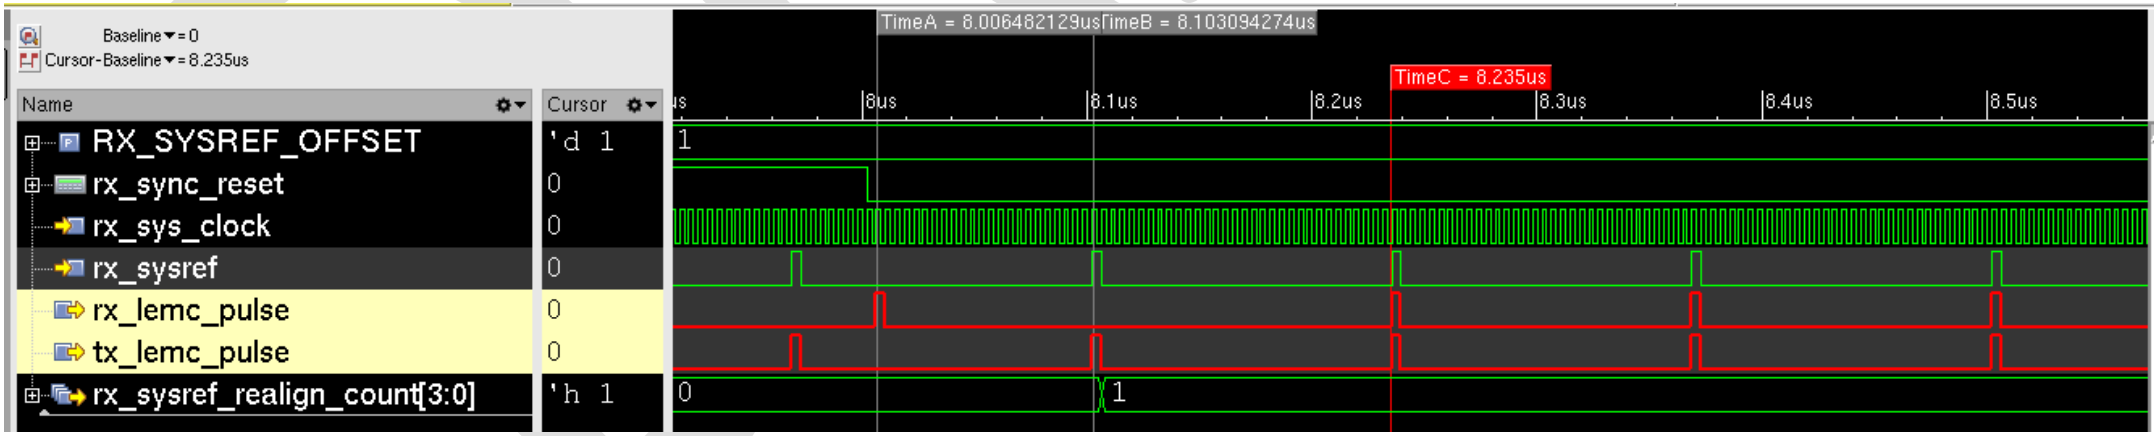Click the magnifier search icon beside Baseline

[29, 36]
